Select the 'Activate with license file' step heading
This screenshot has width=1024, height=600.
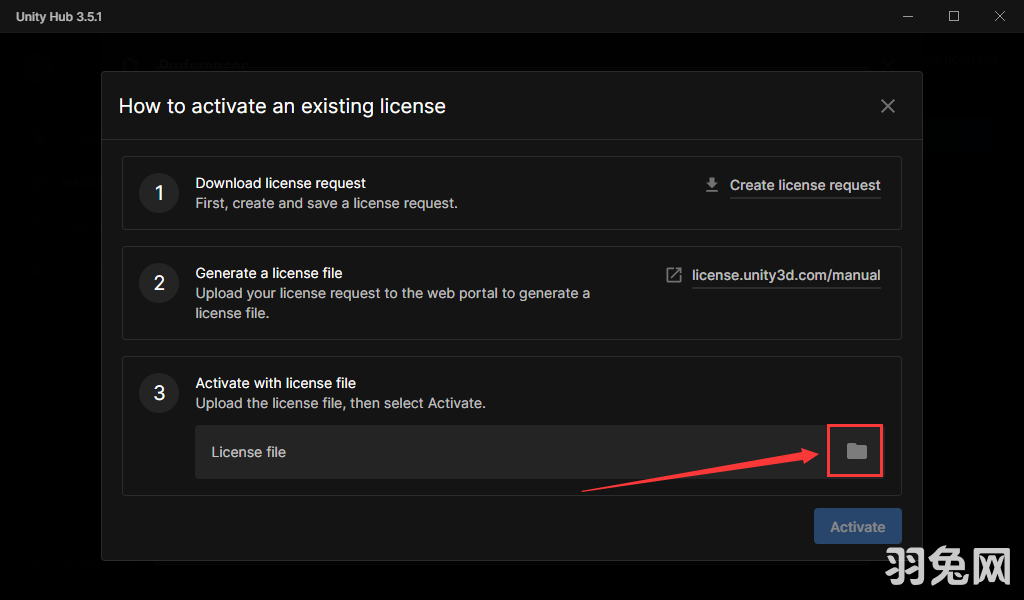(x=275, y=383)
